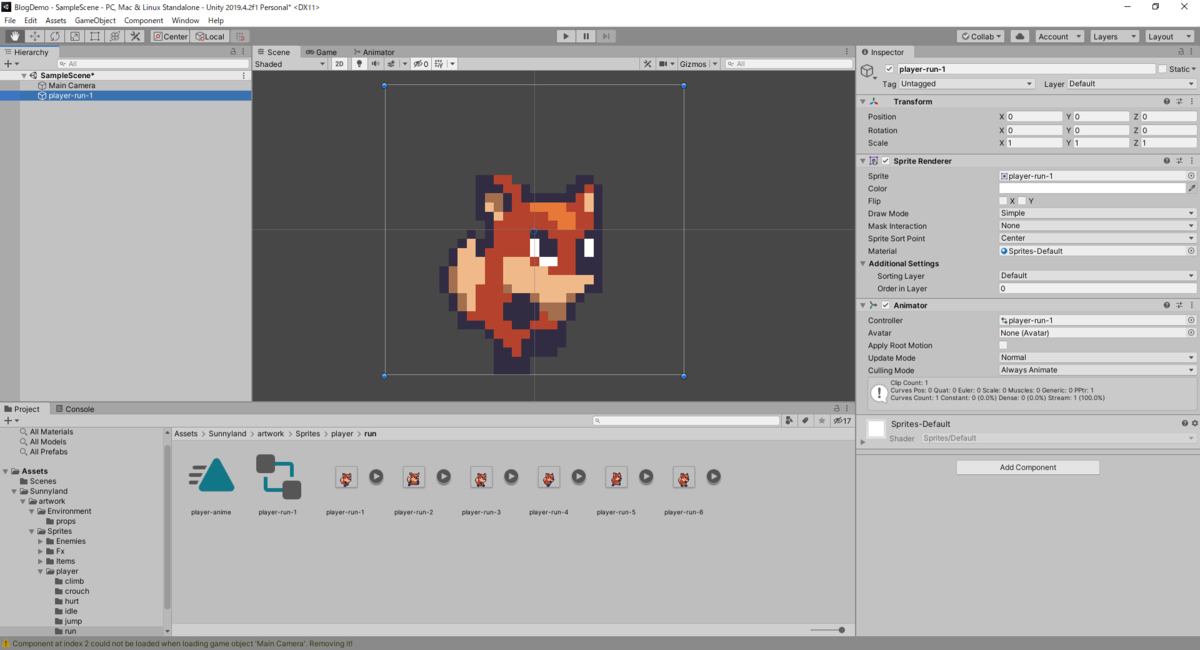
Task: Collapse the SampleScene hierarchy root
Action: point(24,76)
